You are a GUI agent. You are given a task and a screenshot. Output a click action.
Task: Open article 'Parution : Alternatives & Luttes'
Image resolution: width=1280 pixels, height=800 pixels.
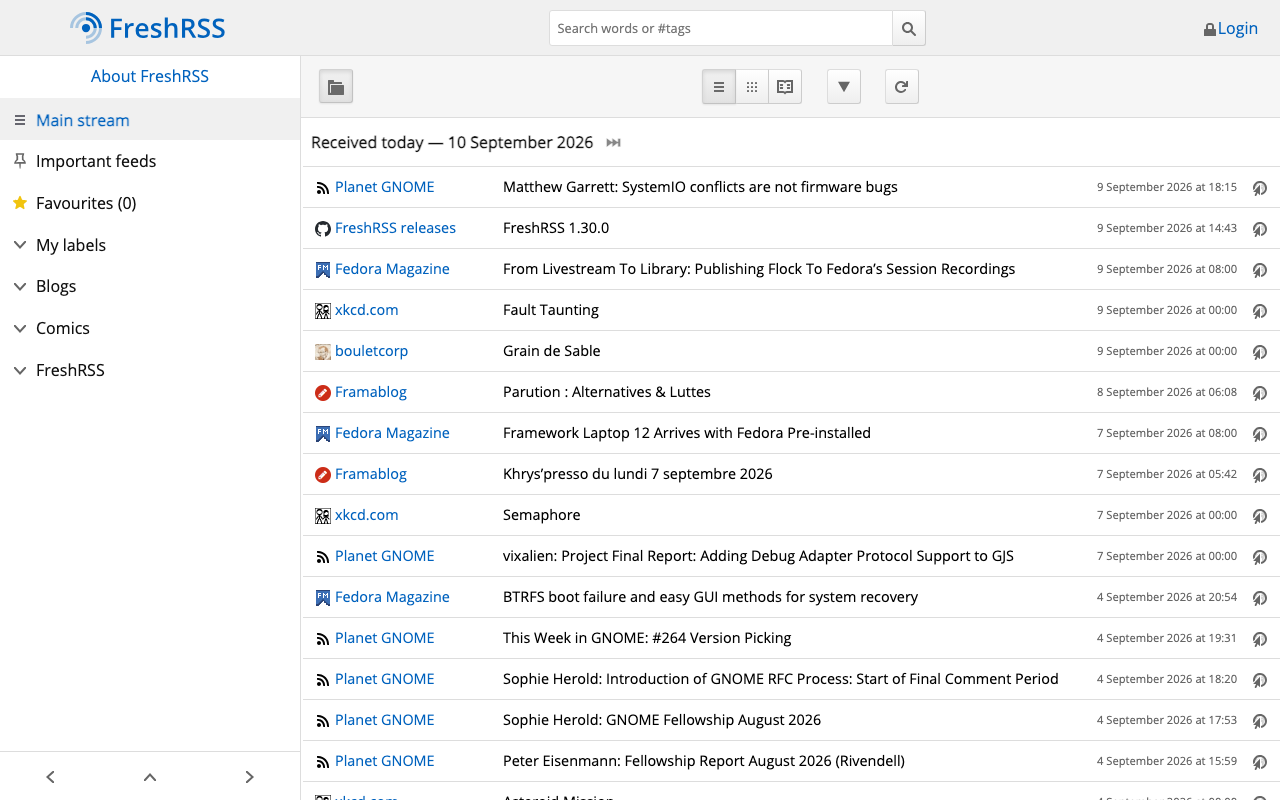click(x=607, y=392)
